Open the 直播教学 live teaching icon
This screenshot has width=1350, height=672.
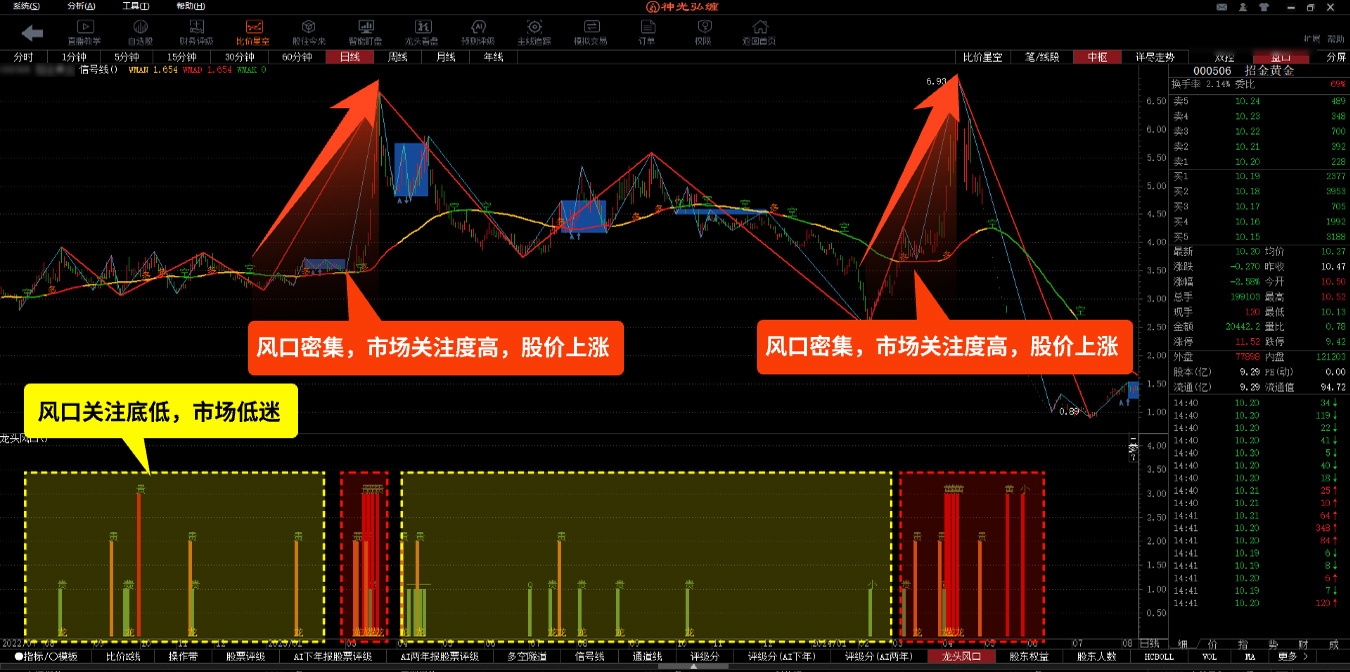84,32
